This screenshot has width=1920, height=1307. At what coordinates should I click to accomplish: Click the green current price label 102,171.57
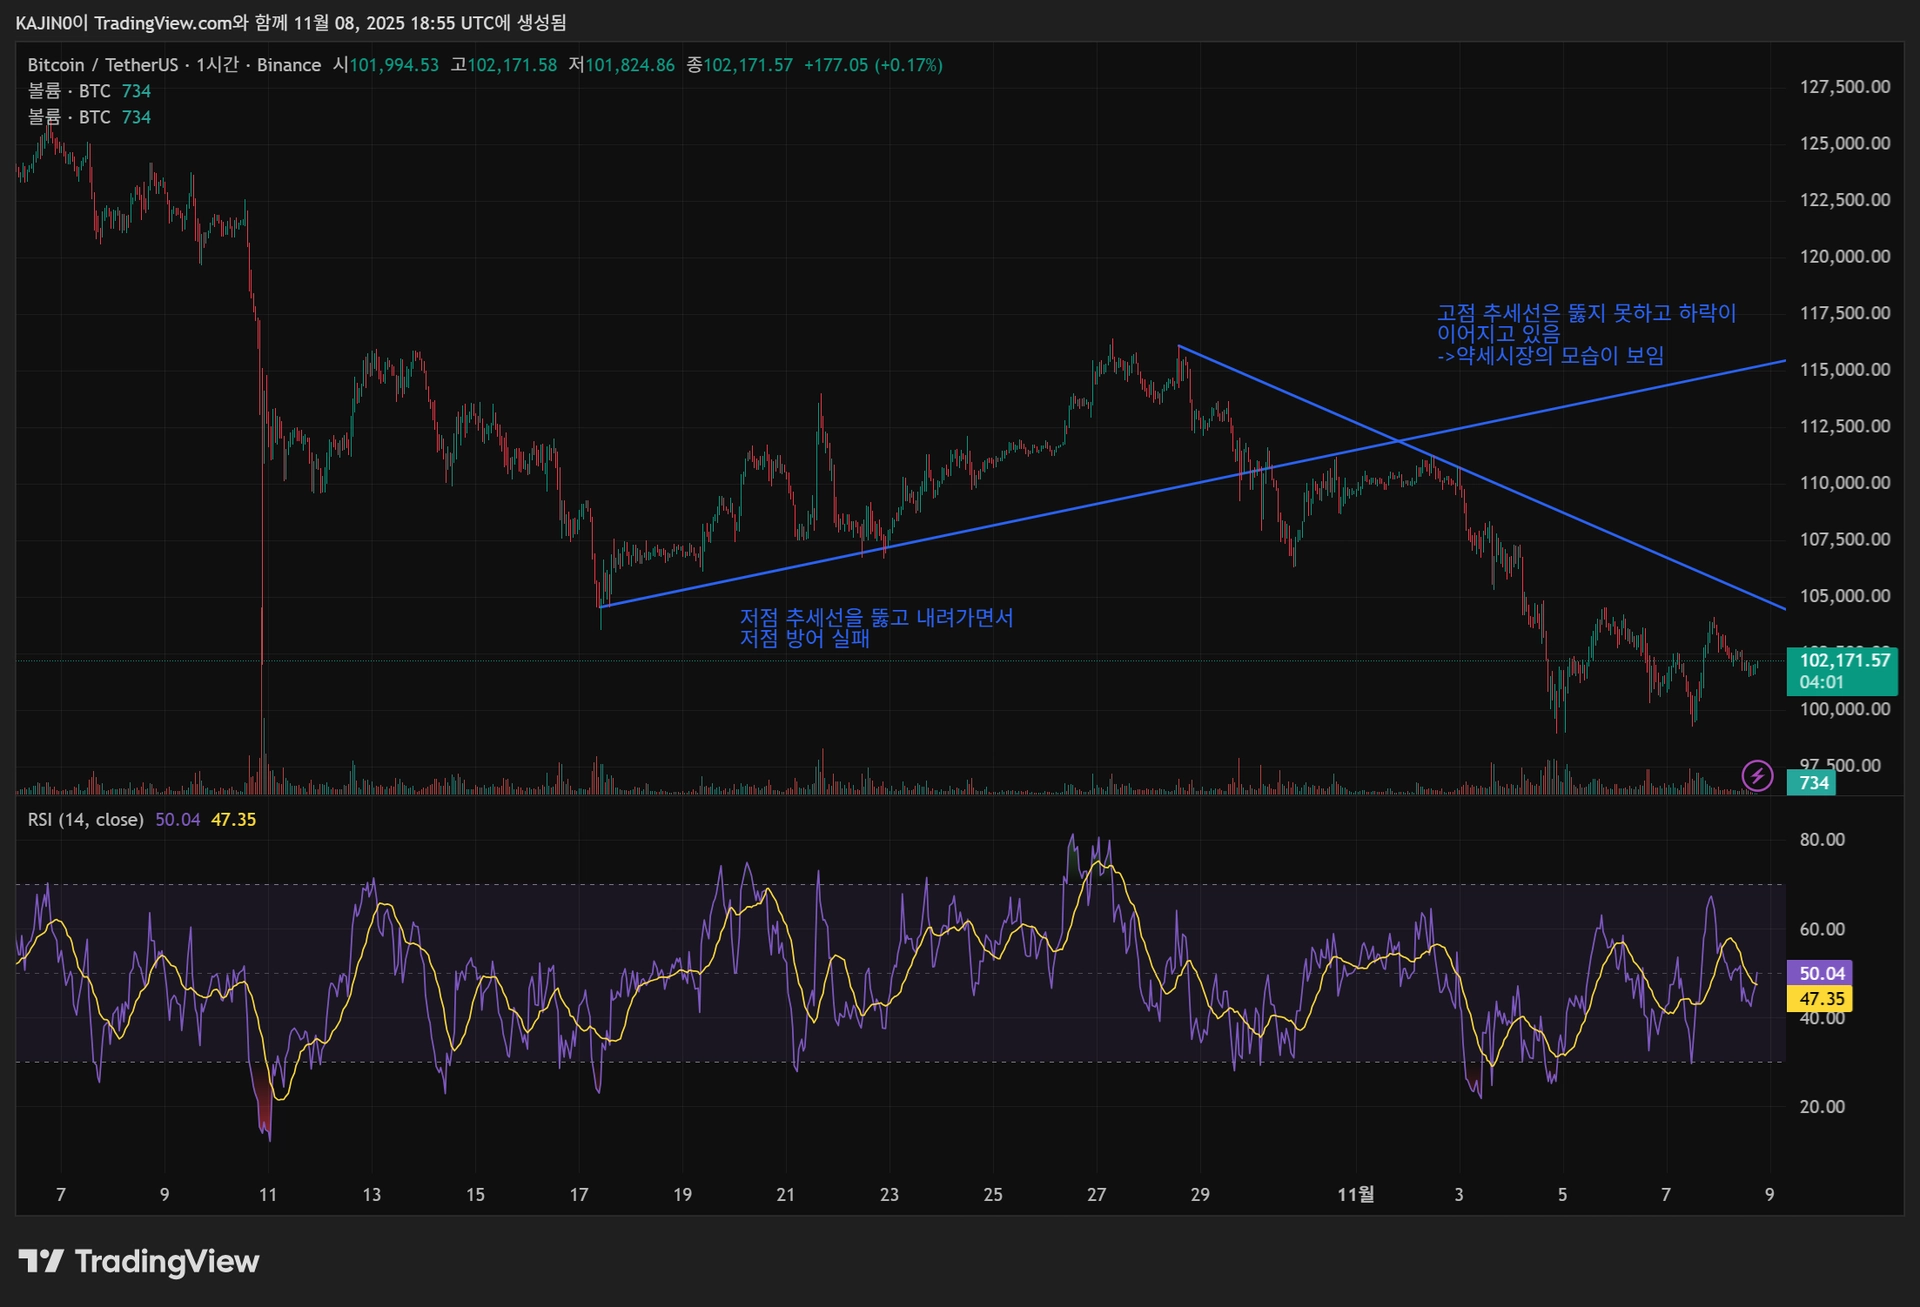tap(1843, 660)
